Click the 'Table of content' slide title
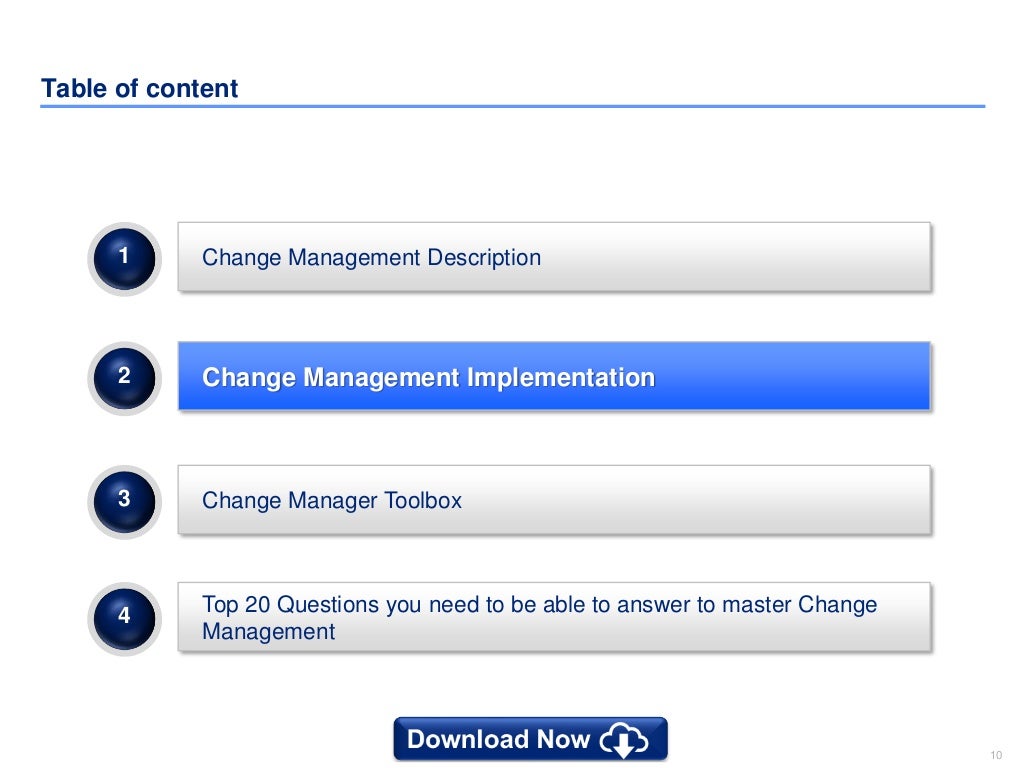This screenshot has height=768, width=1024. coord(140,89)
